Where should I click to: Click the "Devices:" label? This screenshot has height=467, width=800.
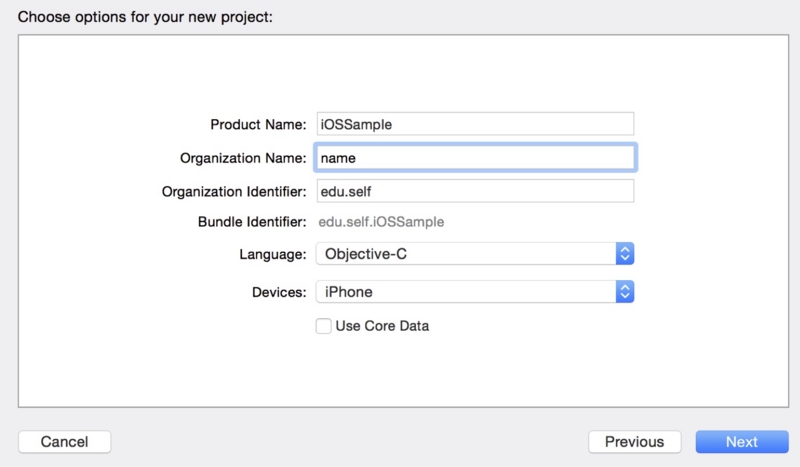[x=279, y=292]
